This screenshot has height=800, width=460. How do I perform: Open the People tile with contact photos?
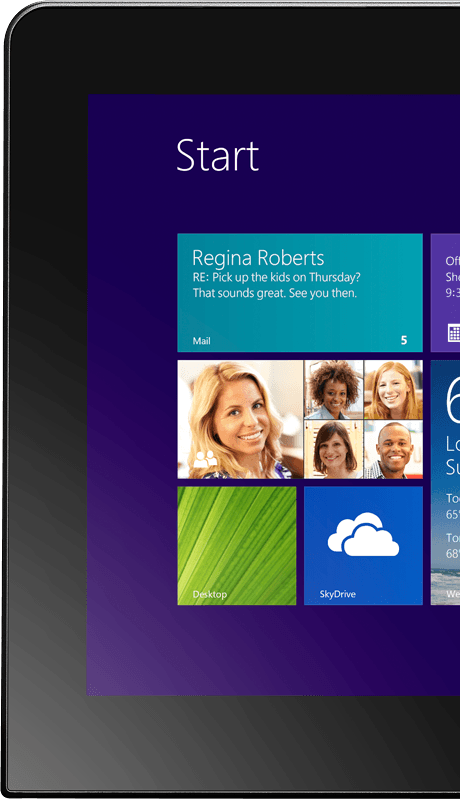click(300, 419)
